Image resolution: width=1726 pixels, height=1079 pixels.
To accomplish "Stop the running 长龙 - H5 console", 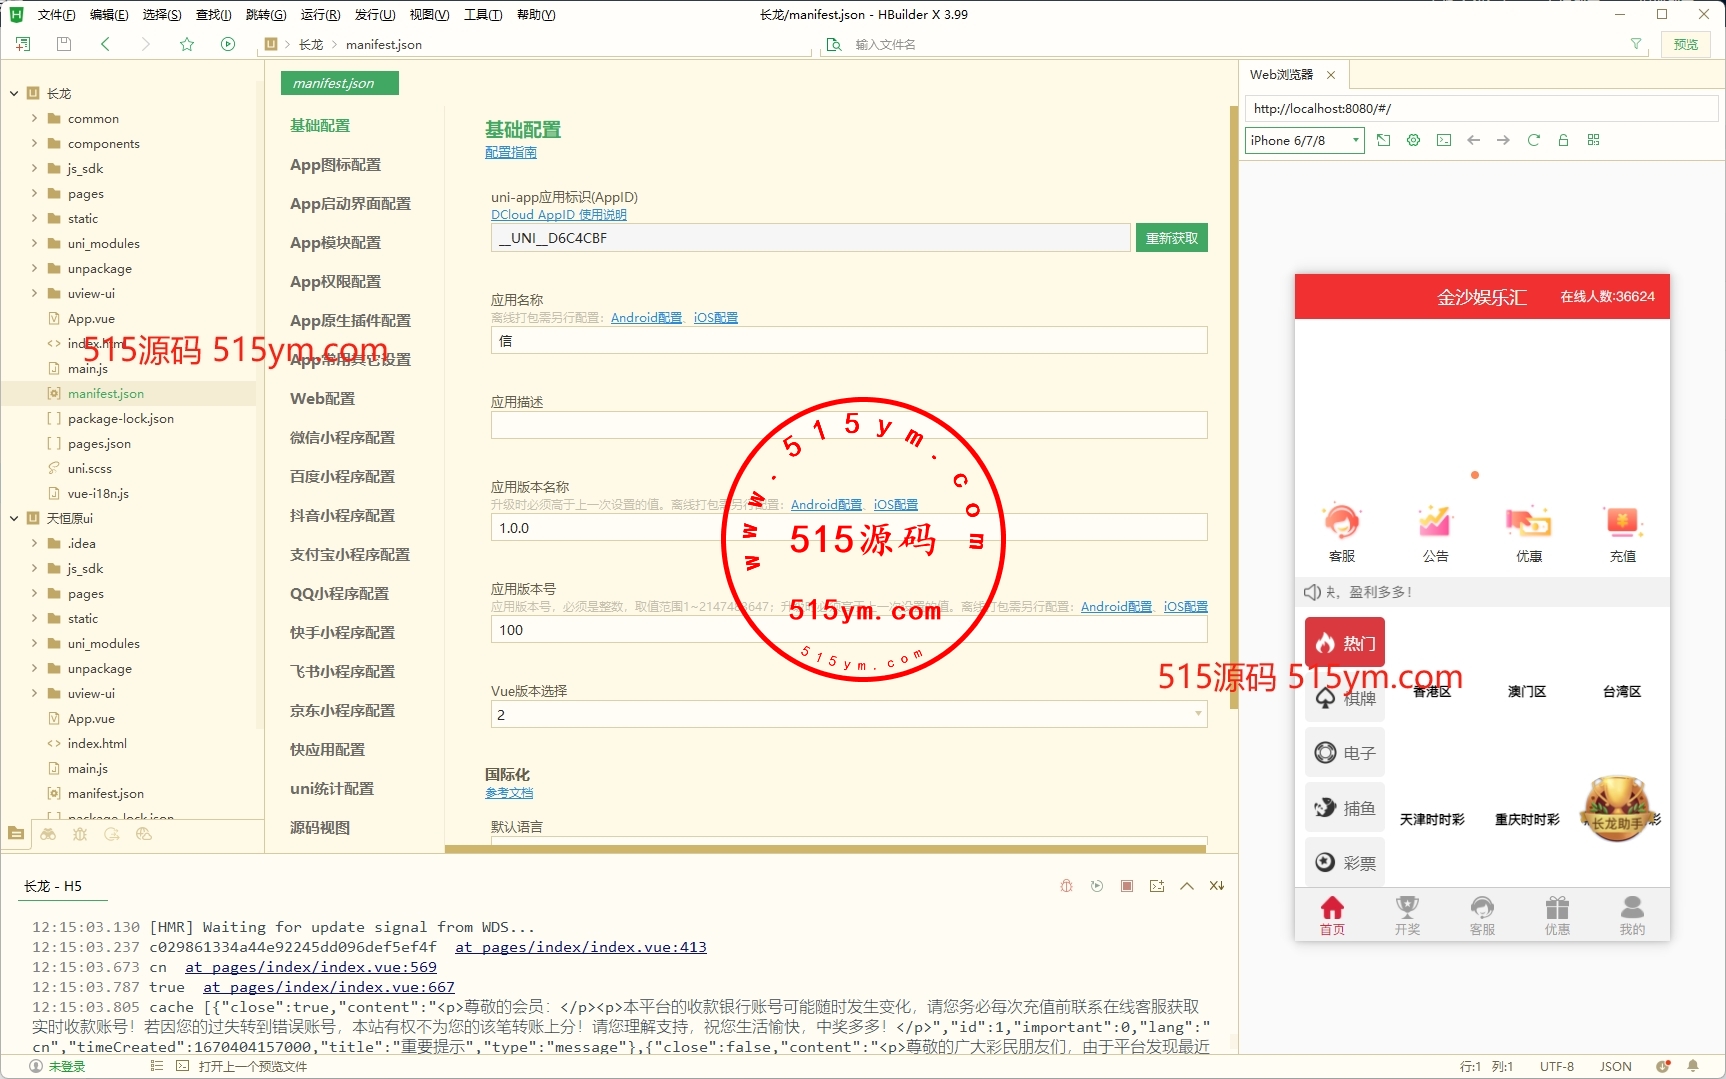I will click(1127, 886).
